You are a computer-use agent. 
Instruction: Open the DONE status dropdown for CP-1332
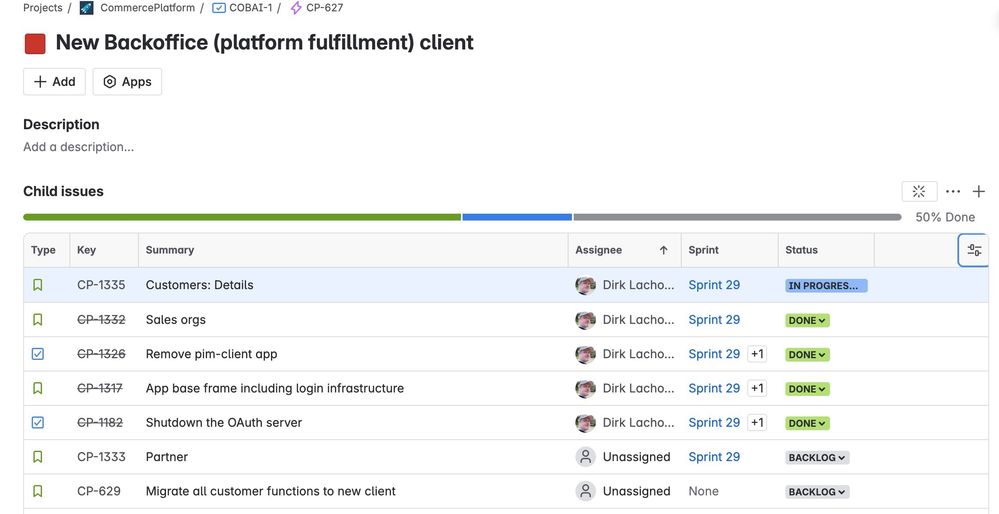807,320
